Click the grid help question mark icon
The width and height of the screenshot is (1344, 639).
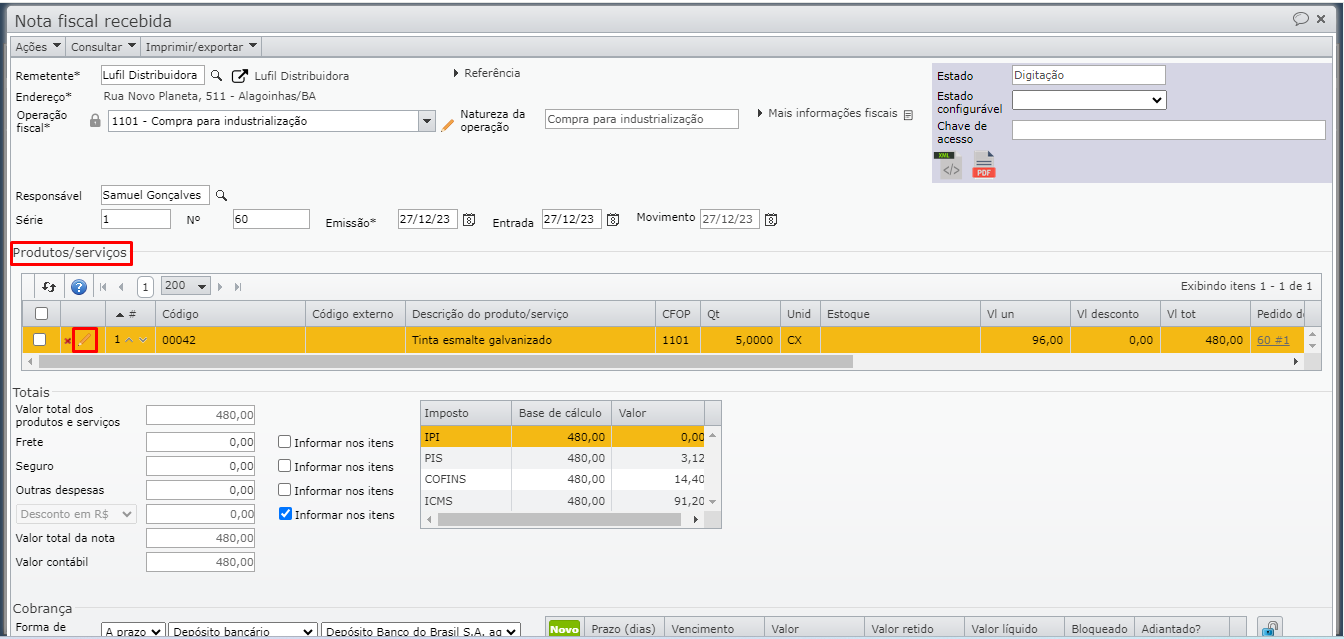tap(79, 287)
